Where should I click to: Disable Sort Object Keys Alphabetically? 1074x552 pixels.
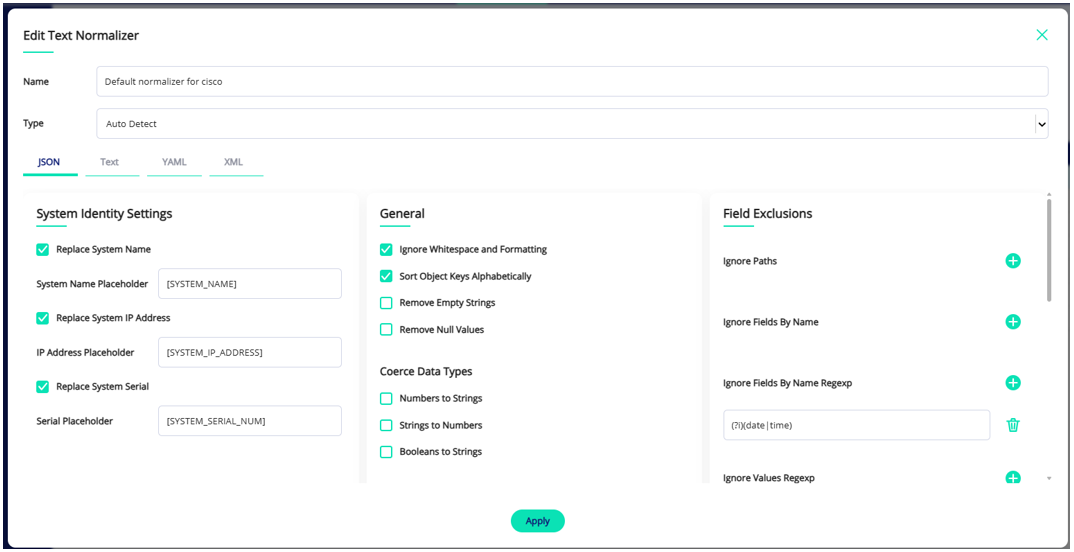coord(386,277)
